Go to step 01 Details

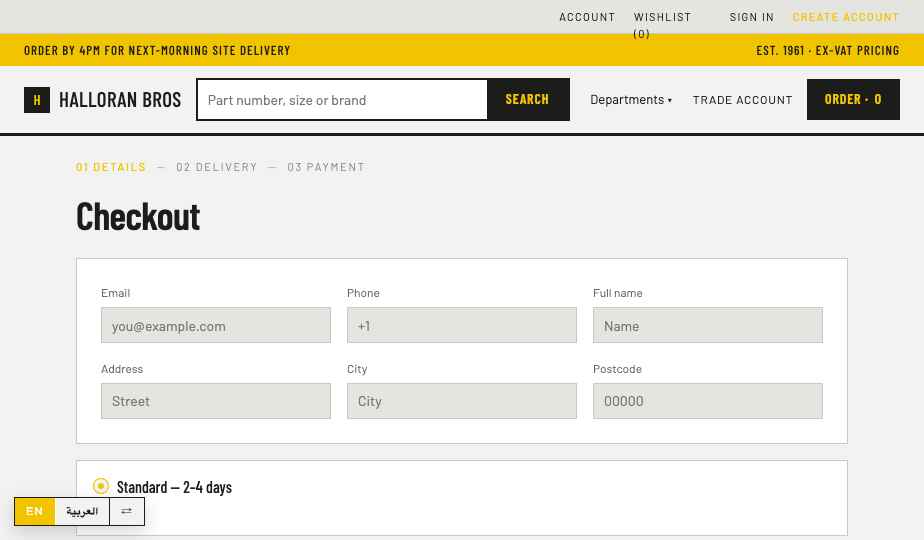111,167
